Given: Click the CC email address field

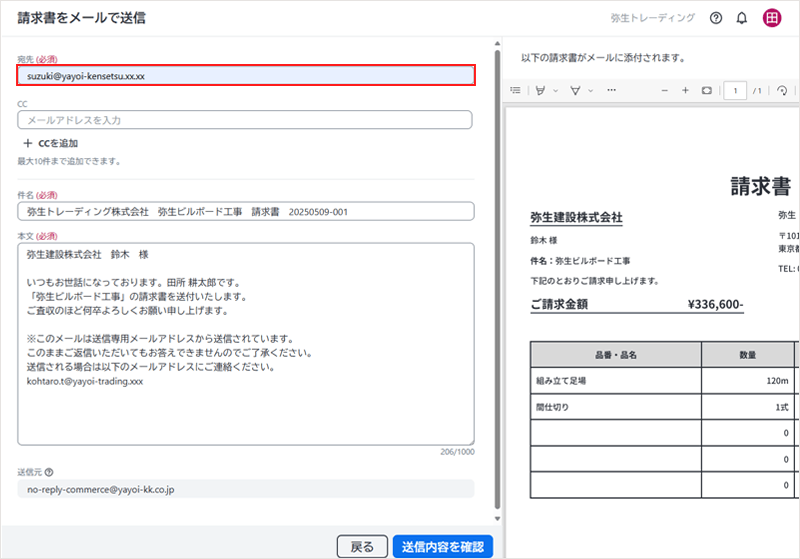Looking at the screenshot, I should coord(245,120).
